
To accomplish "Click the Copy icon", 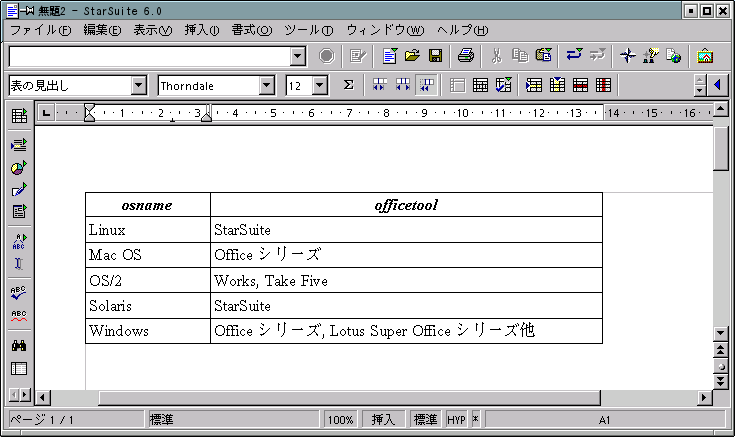I will [520, 56].
